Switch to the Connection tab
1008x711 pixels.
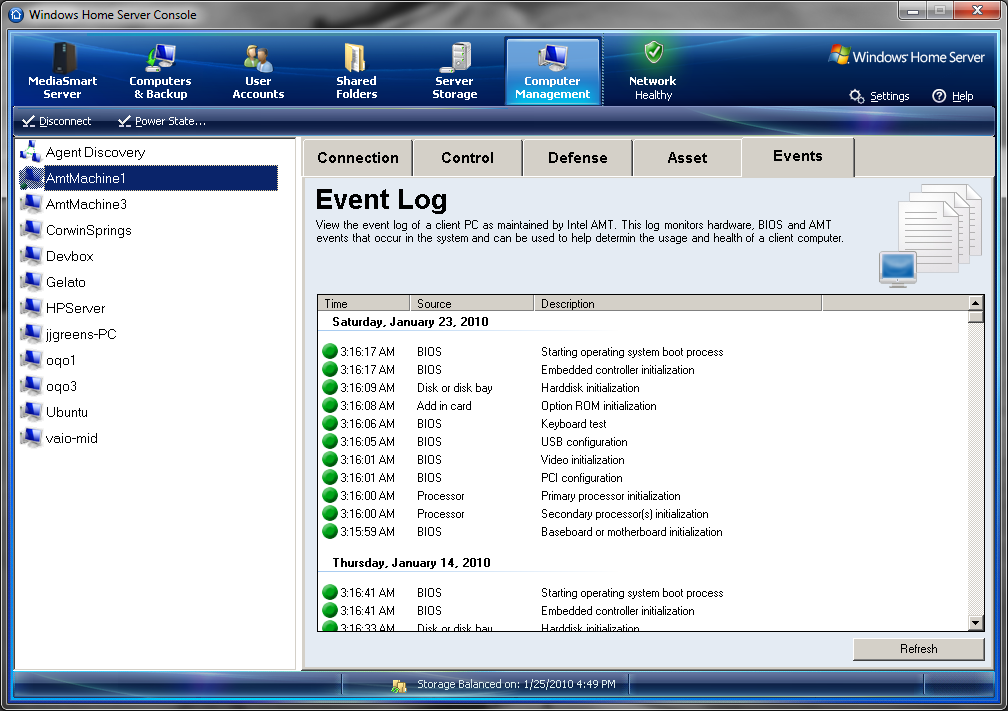[x=357, y=158]
